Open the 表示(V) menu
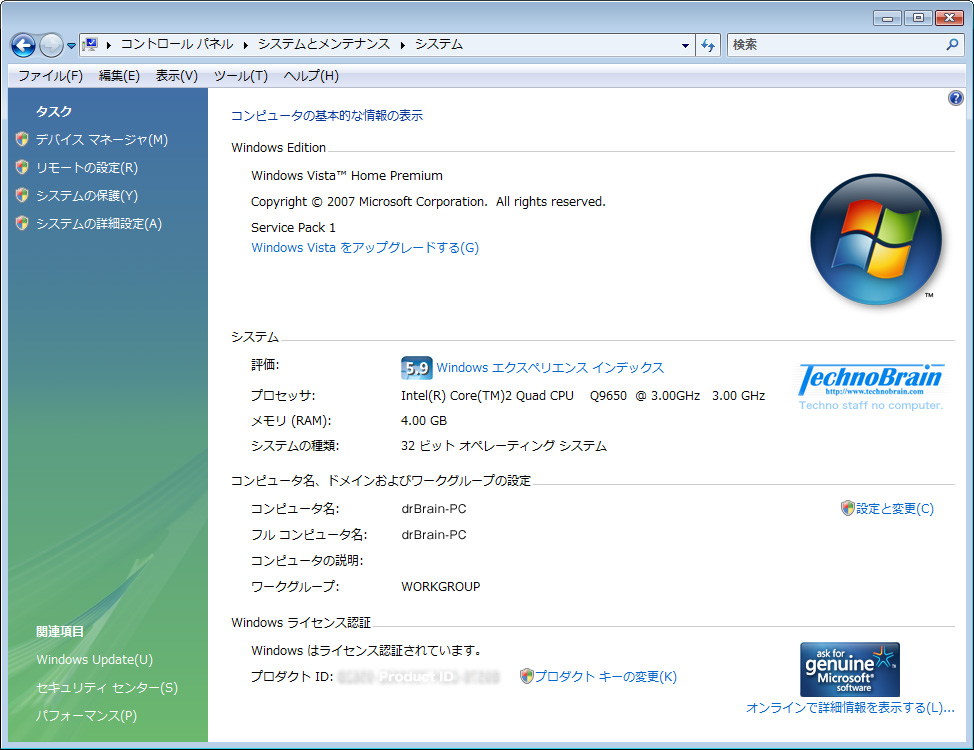974x750 pixels. 176,76
